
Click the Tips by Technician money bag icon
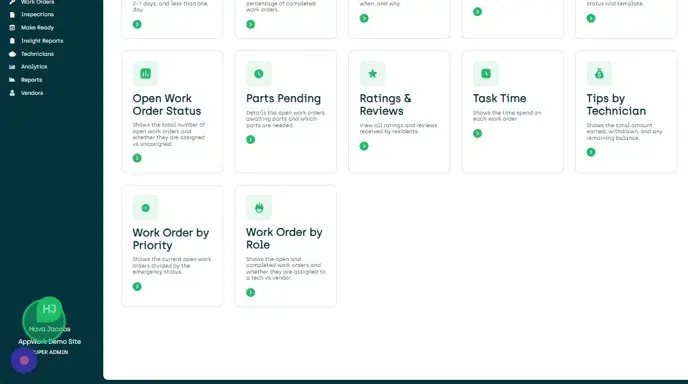pyautogui.click(x=599, y=74)
